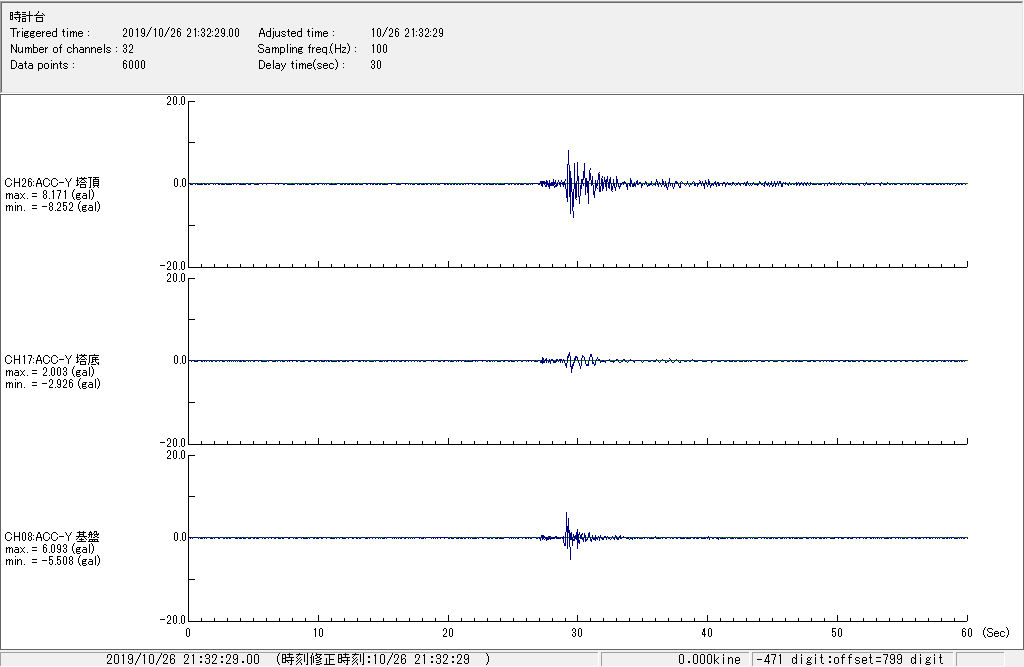Viewport: 1024px width, 667px height.
Task: Click the CH26:ACC-Y 塔頂 channel label
Action: [x=52, y=182]
